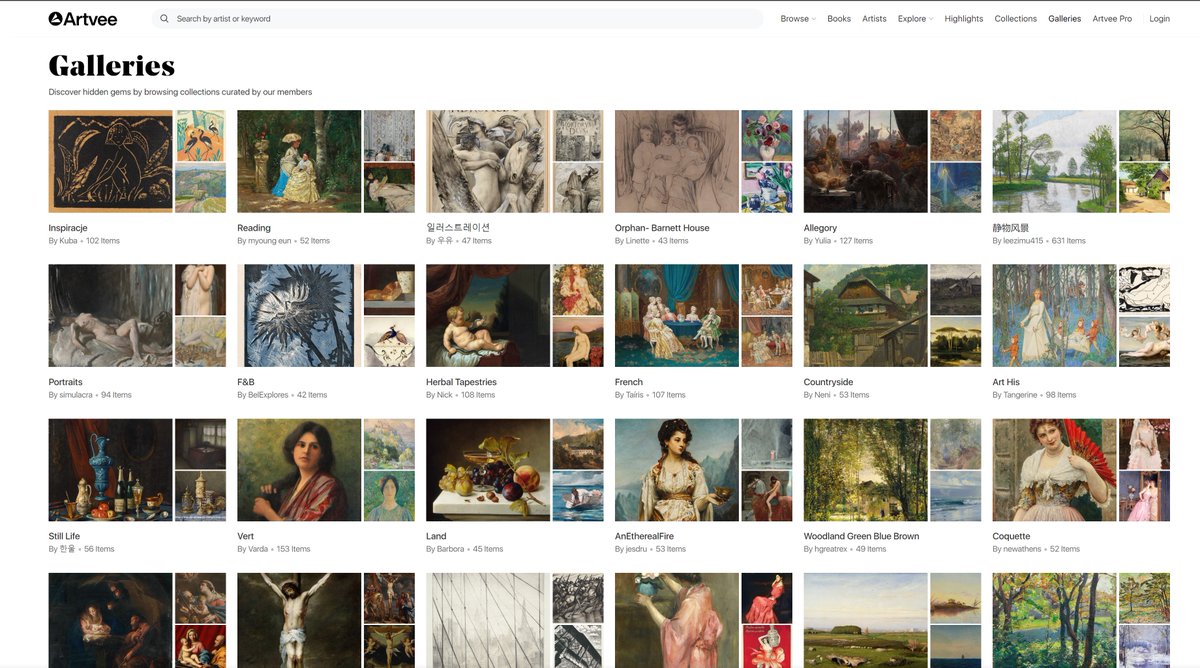1200x668 pixels.
Task: Click the French gallery main salon painting
Action: 677,315
